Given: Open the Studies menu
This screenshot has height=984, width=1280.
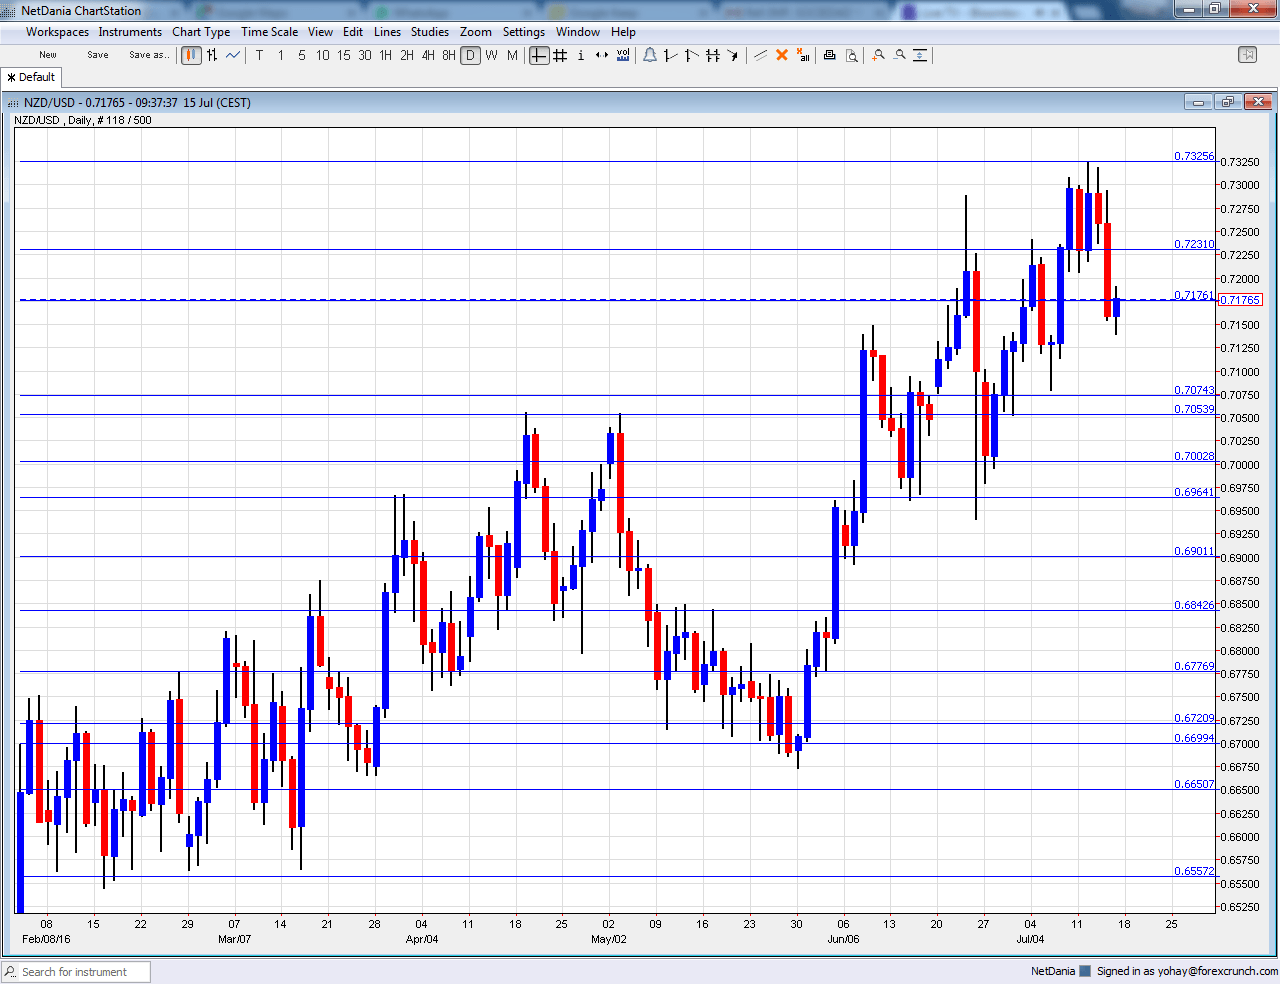Looking at the screenshot, I should [x=430, y=31].
